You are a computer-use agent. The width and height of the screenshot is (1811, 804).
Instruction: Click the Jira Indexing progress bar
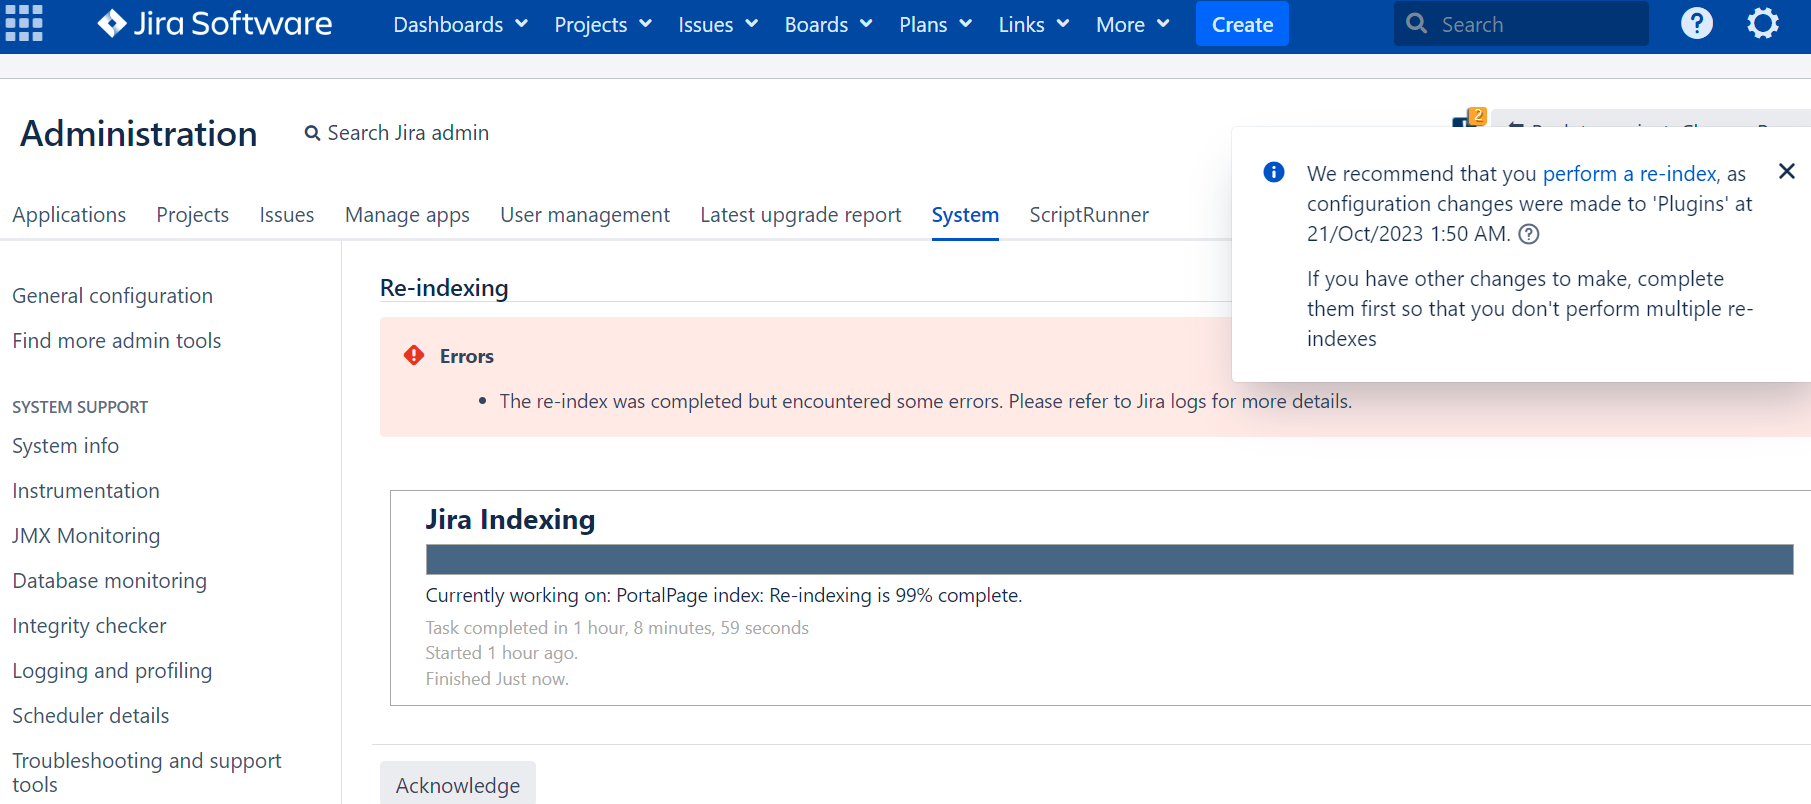pos(1109,559)
